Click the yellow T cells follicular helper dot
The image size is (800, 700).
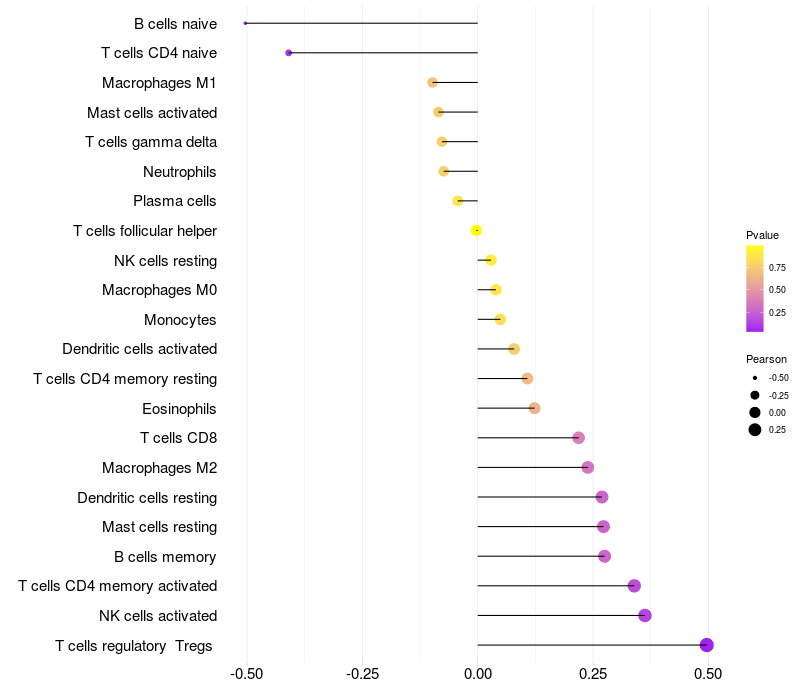click(477, 231)
